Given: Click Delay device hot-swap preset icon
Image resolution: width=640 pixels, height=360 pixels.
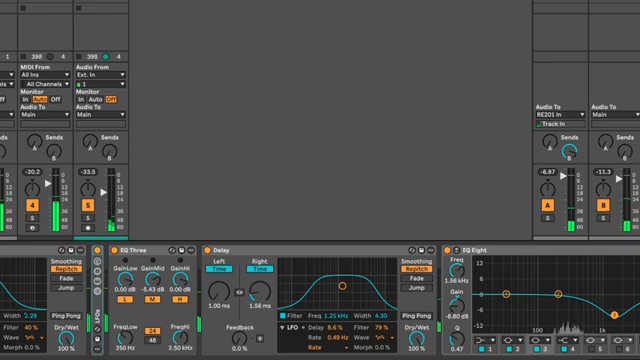Looking at the screenshot, I should pyautogui.click(x=412, y=250).
